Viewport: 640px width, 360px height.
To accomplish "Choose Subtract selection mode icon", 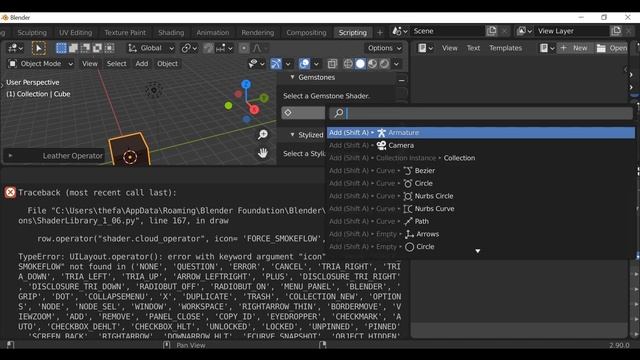I will point(85,48).
